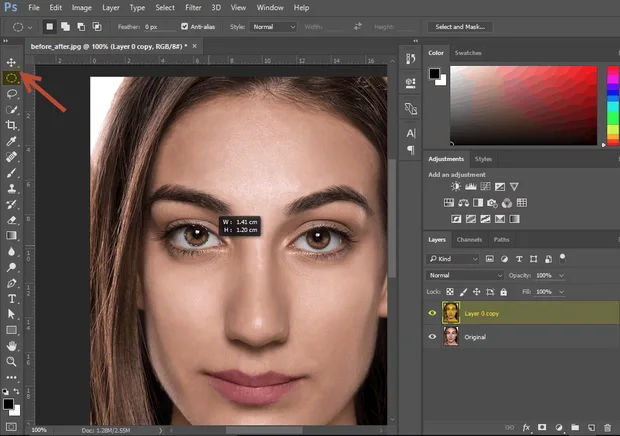Select the Crop tool
620x436 pixels.
[x=11, y=125]
